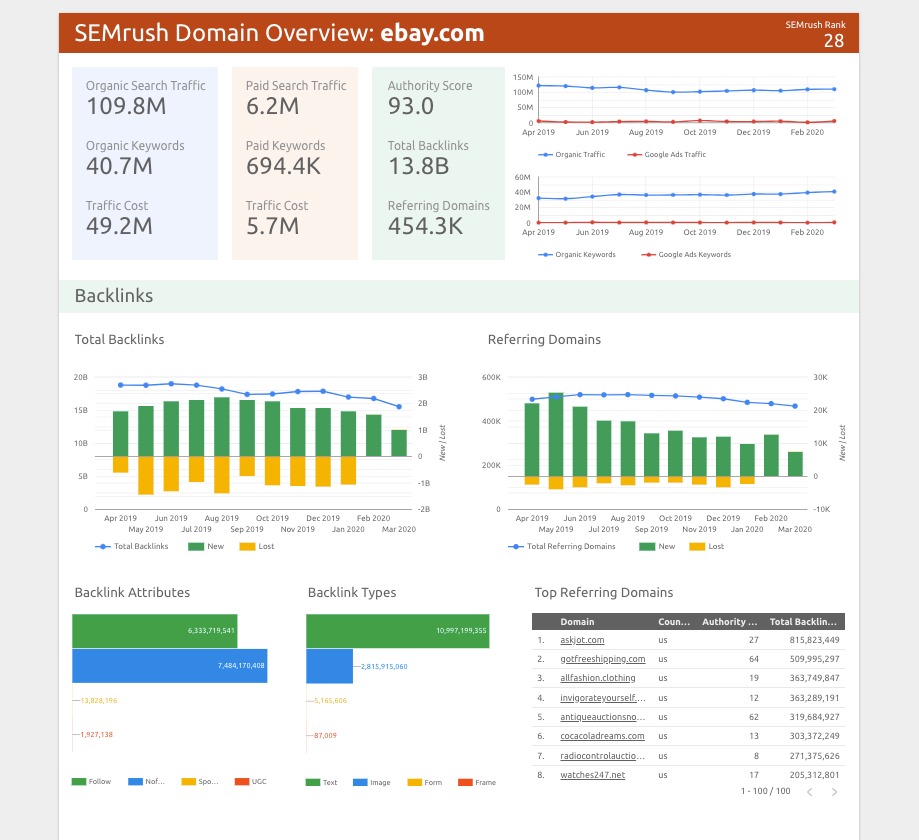Click the Image legend swatch
The height and width of the screenshot is (840, 919).
click(360, 783)
